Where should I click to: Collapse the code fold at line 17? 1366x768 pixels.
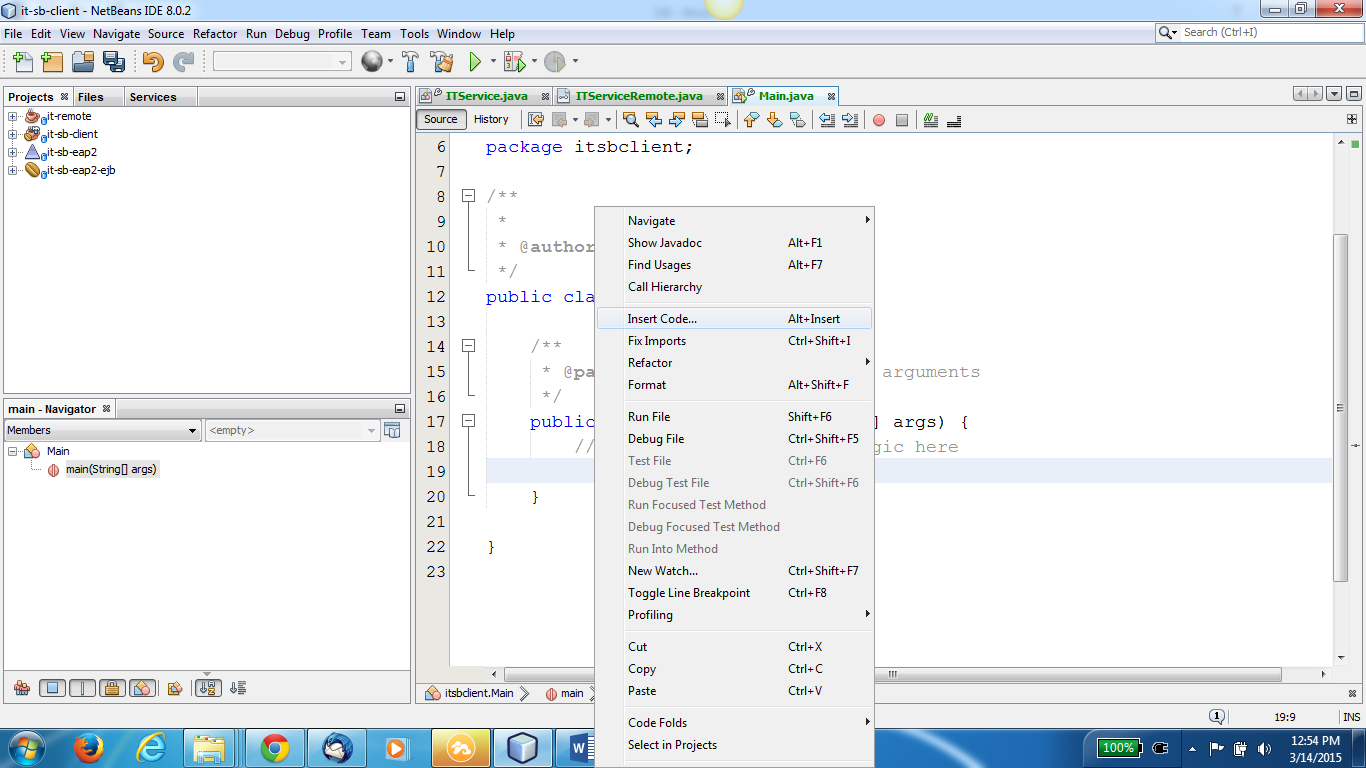pyautogui.click(x=468, y=421)
